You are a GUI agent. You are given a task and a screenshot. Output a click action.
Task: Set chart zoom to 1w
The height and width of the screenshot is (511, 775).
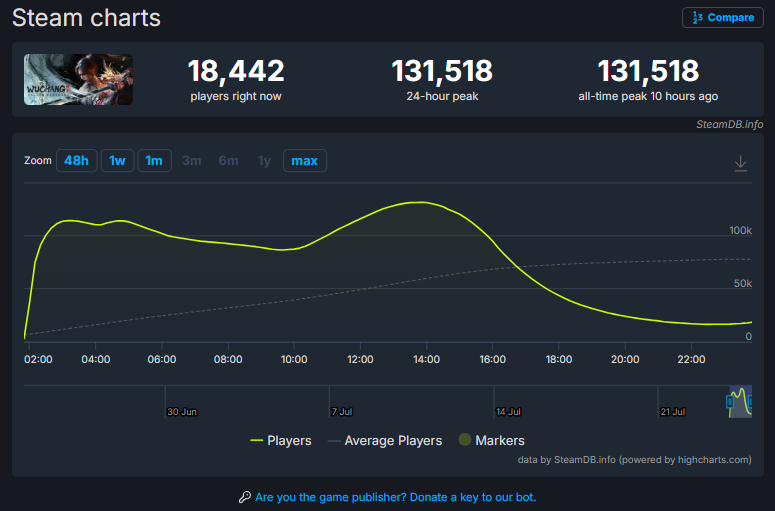[x=117, y=161]
